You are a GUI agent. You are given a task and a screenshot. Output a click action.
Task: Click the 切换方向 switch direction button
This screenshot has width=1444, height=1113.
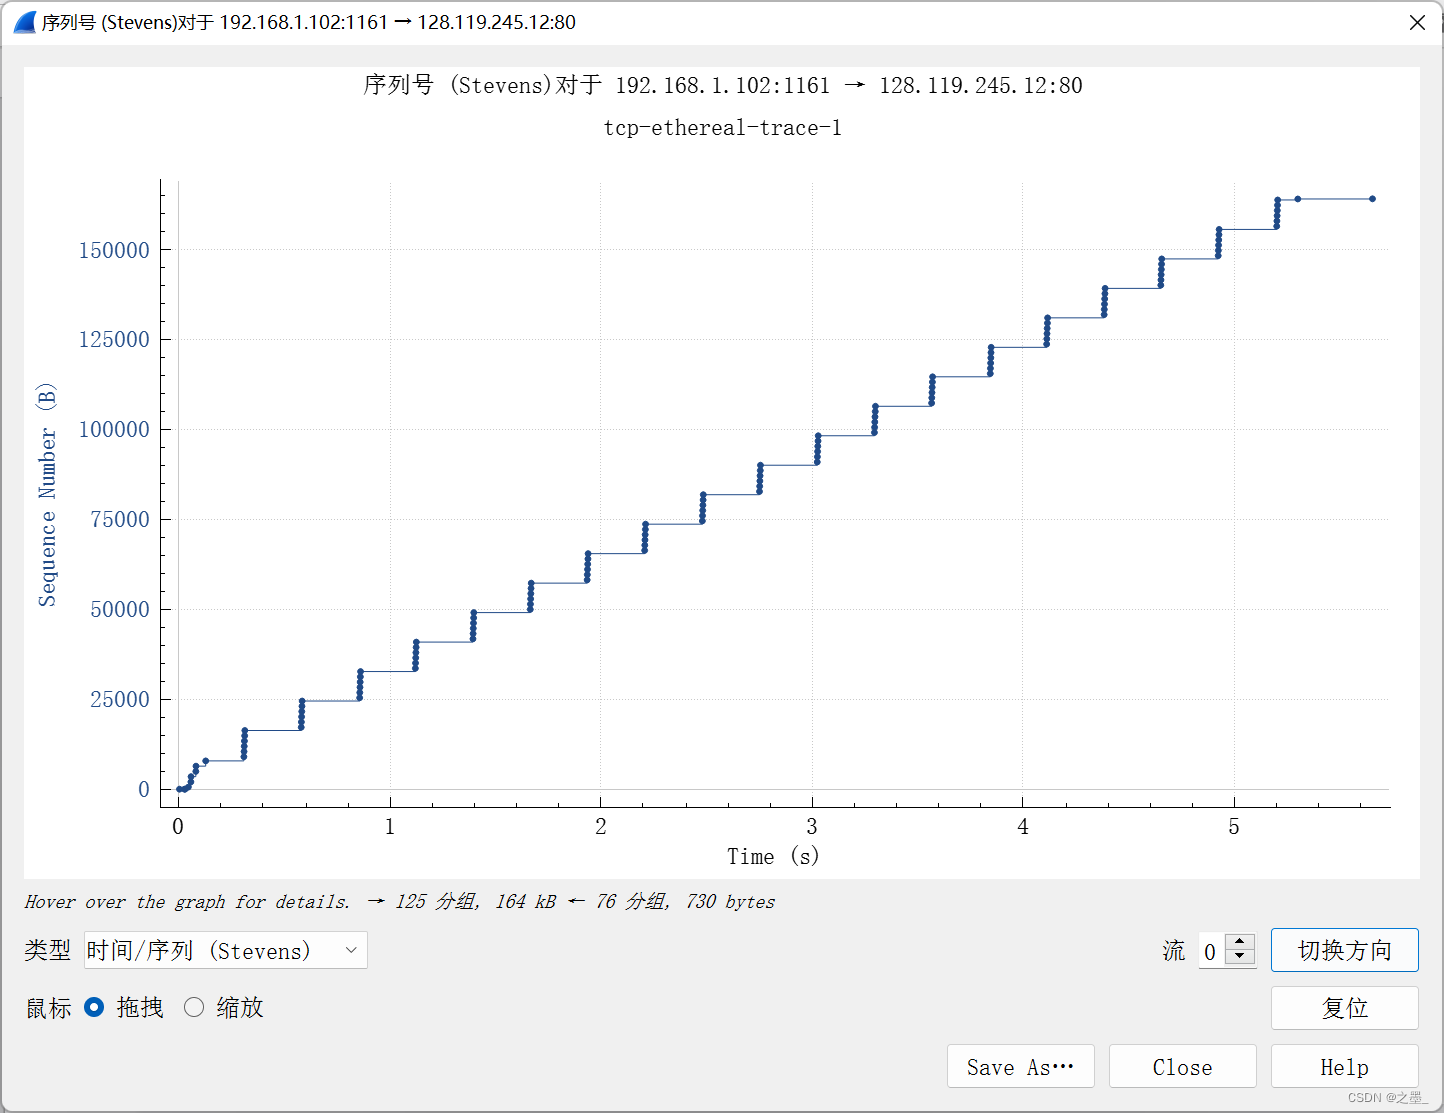(1344, 950)
